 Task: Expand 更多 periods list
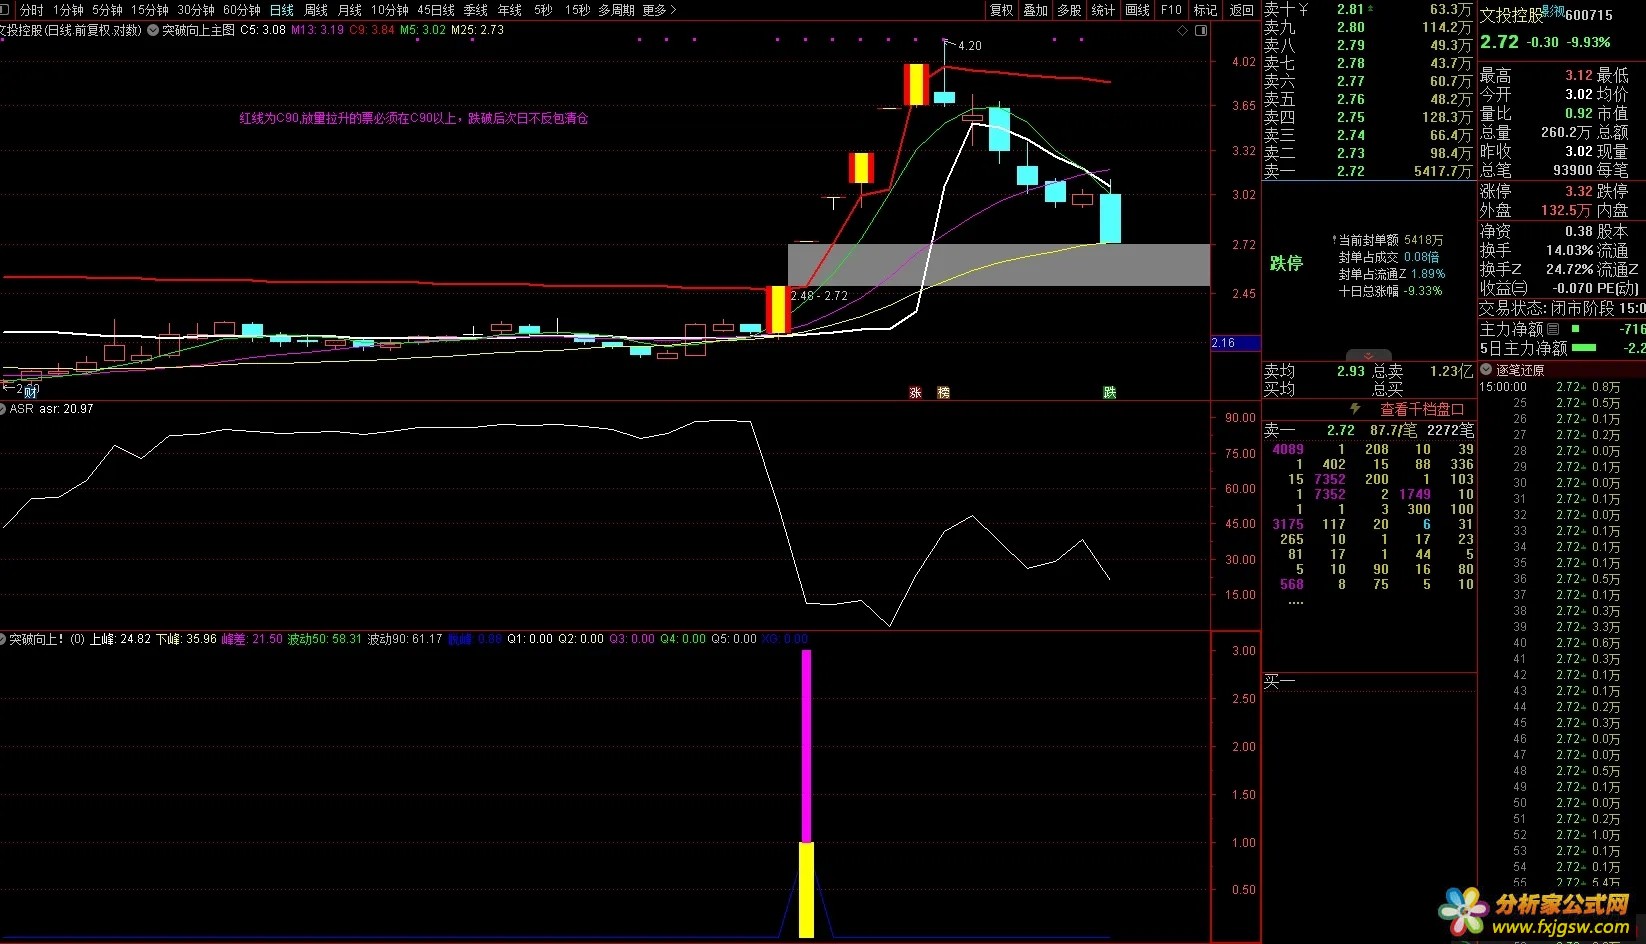[659, 10]
